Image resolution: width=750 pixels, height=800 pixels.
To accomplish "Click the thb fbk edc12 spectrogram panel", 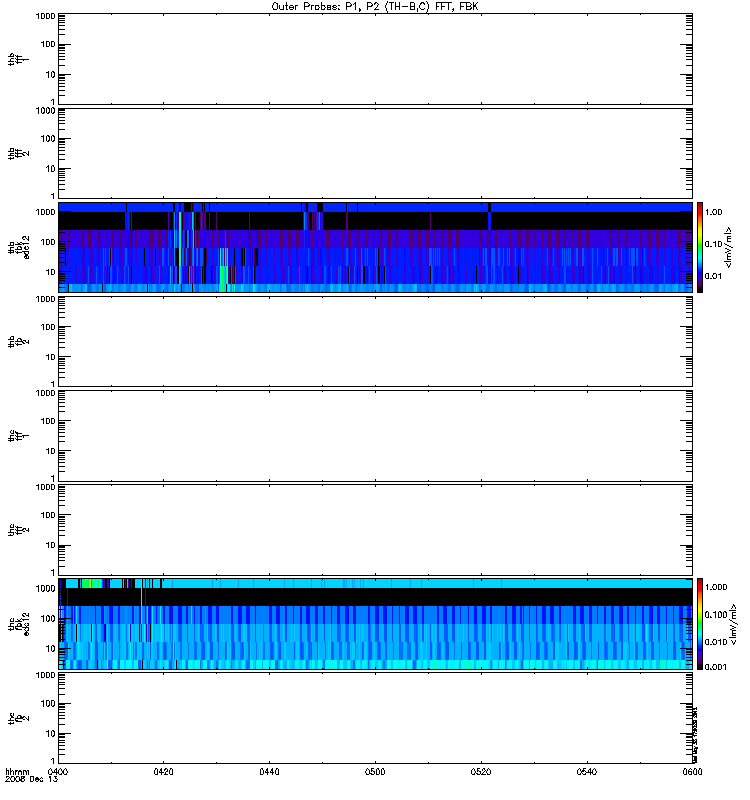I will [375, 247].
